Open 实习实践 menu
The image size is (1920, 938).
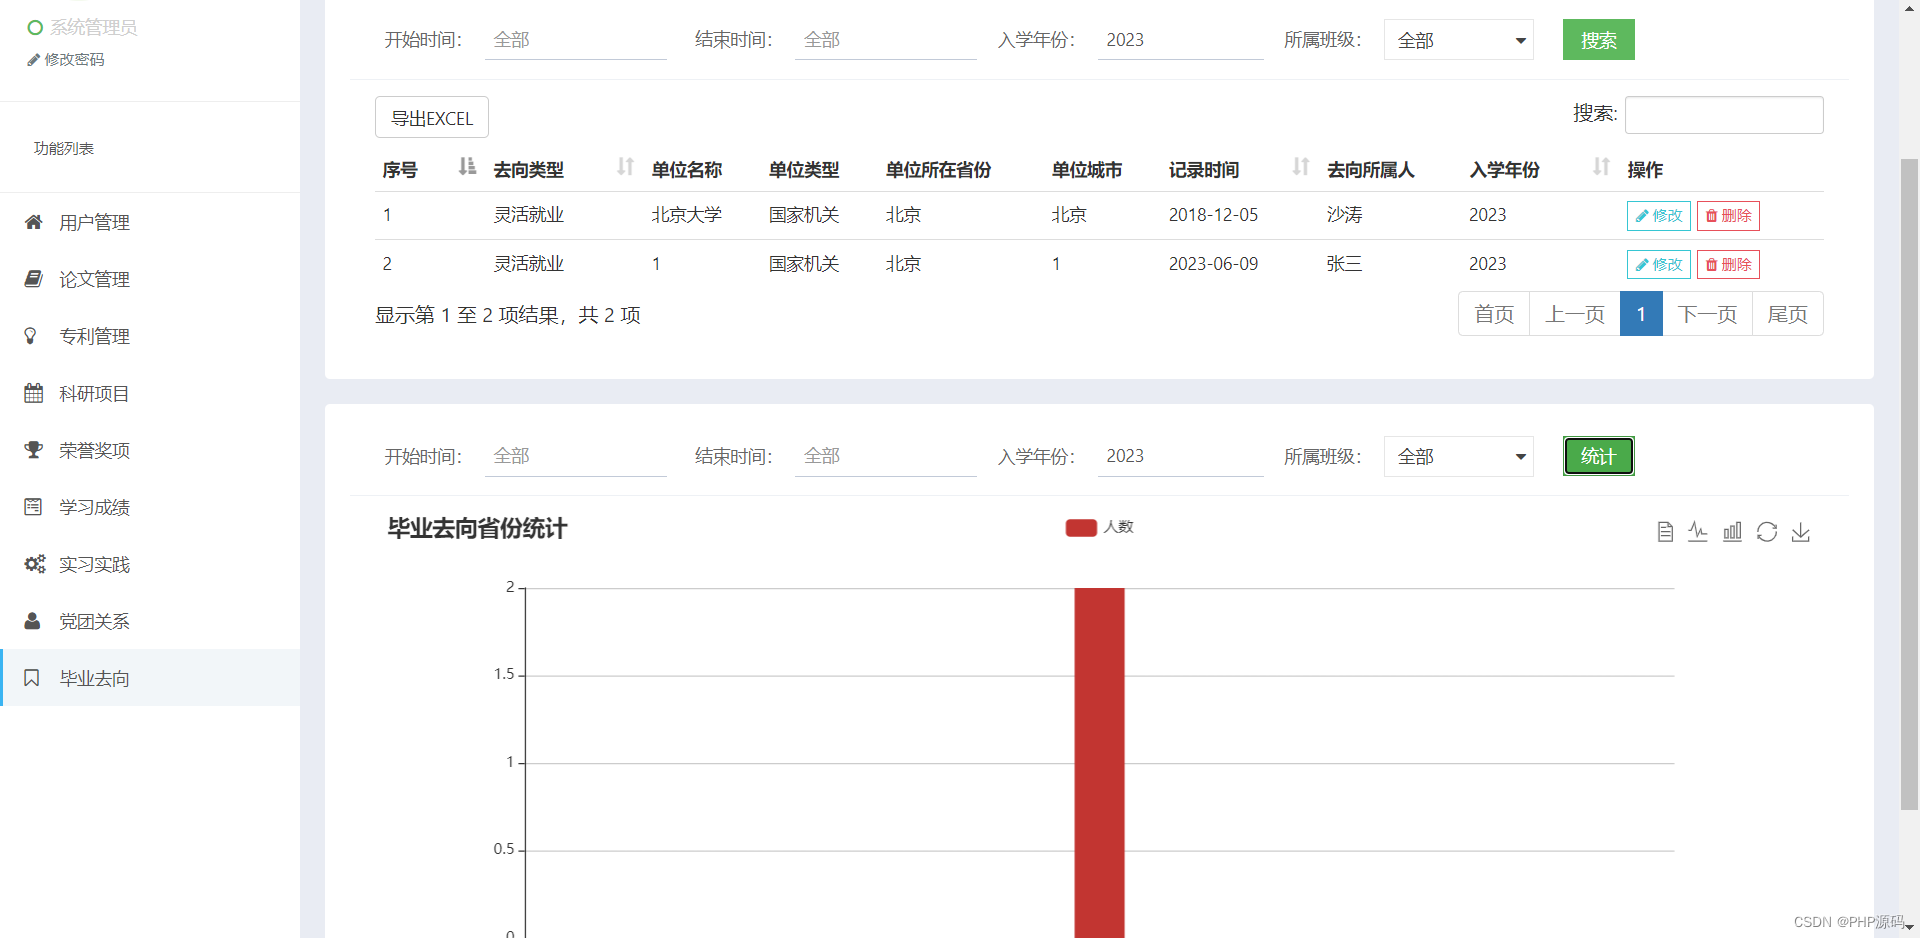pyautogui.click(x=150, y=564)
